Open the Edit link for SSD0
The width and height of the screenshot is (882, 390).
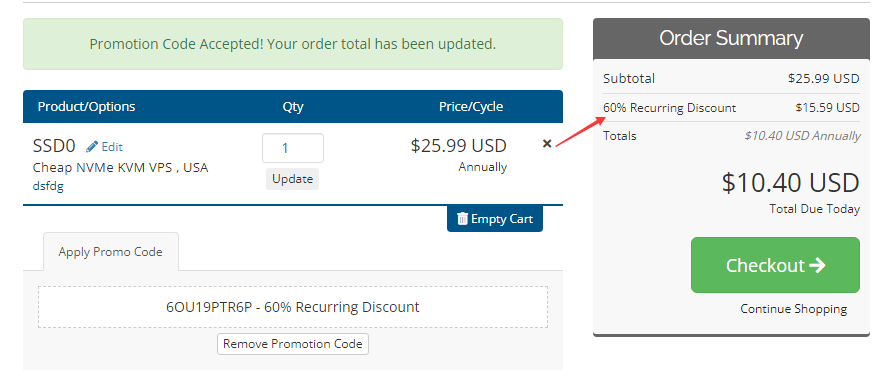[x=104, y=147]
